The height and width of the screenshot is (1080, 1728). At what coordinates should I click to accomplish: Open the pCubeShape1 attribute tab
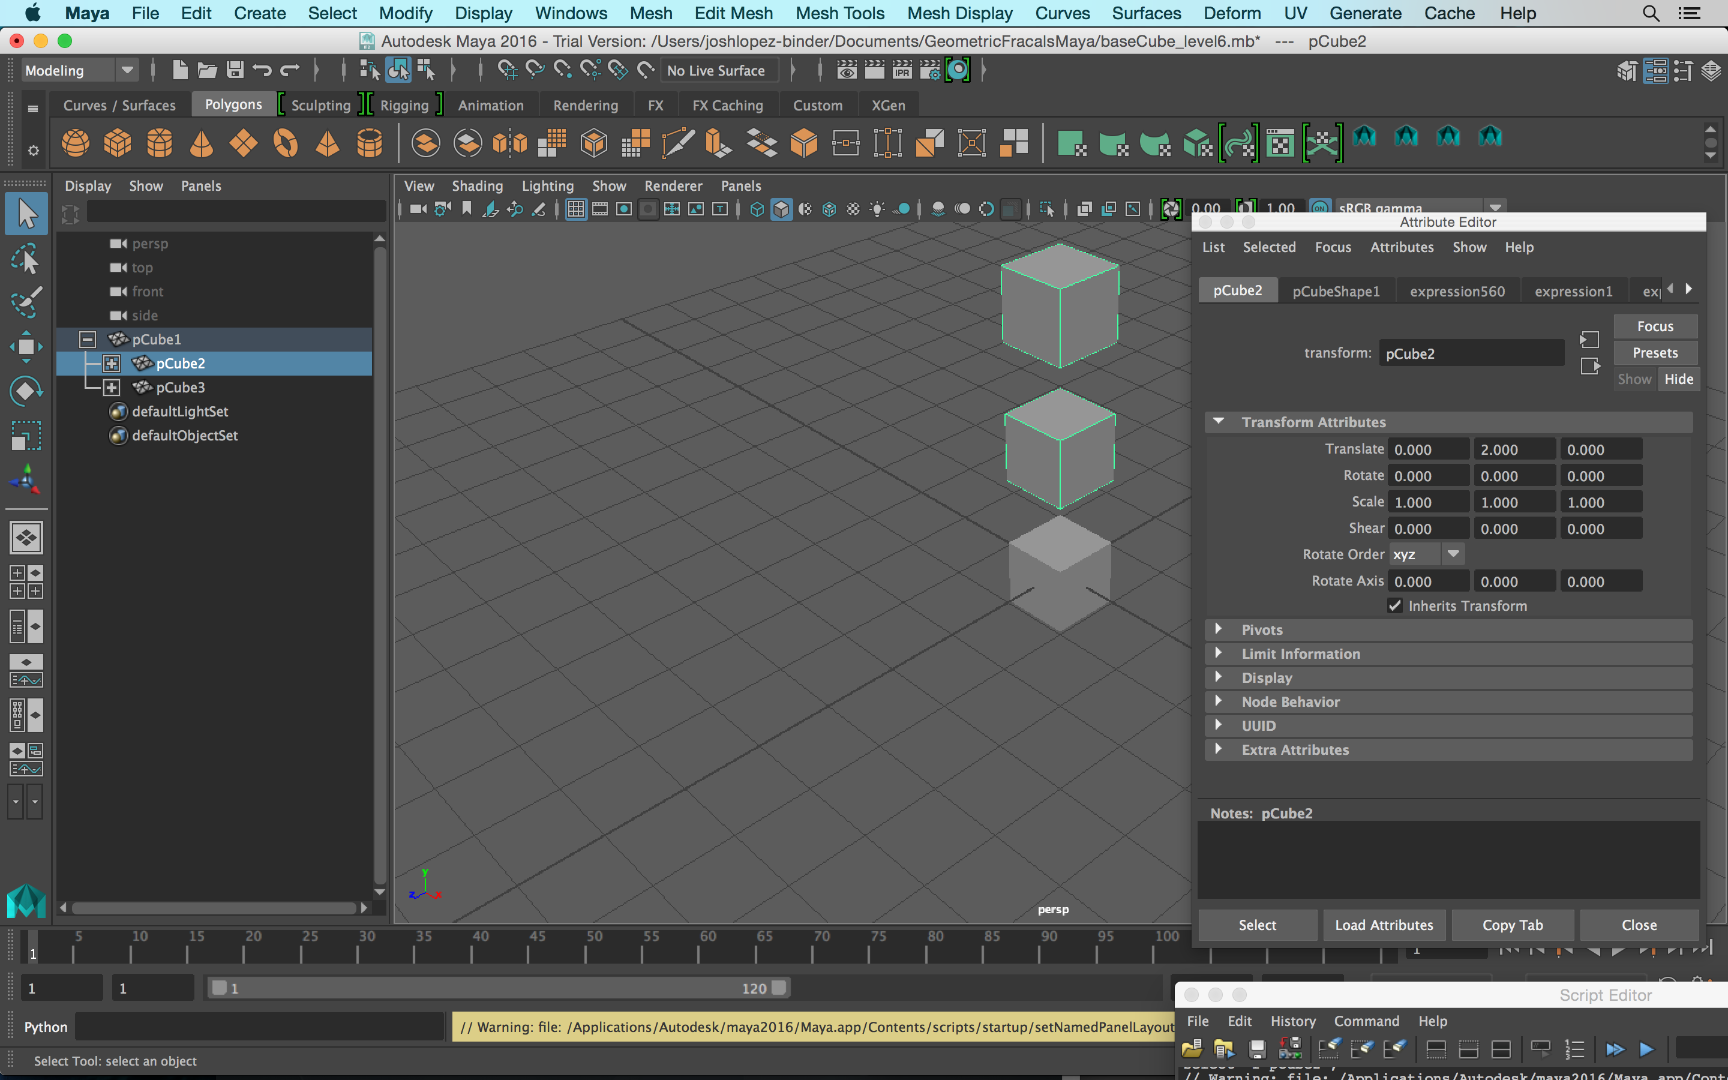click(x=1335, y=291)
